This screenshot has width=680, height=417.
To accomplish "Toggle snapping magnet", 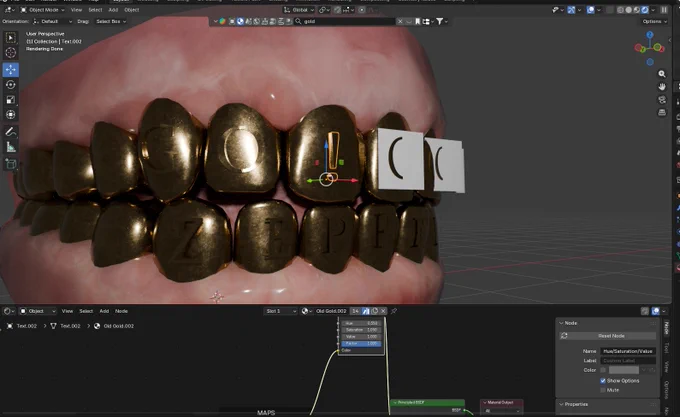I will click(x=337, y=10).
